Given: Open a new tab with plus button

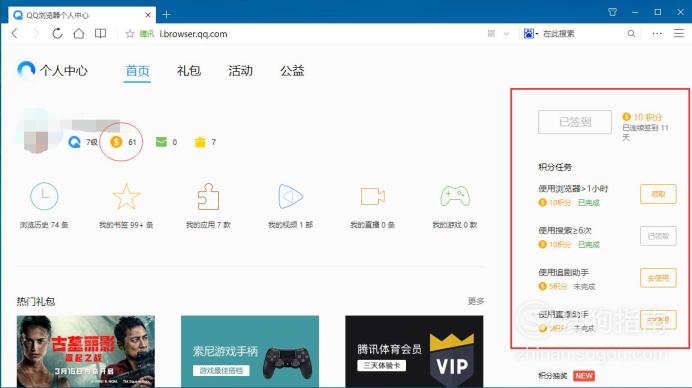Looking at the screenshot, I should tap(166, 15).
